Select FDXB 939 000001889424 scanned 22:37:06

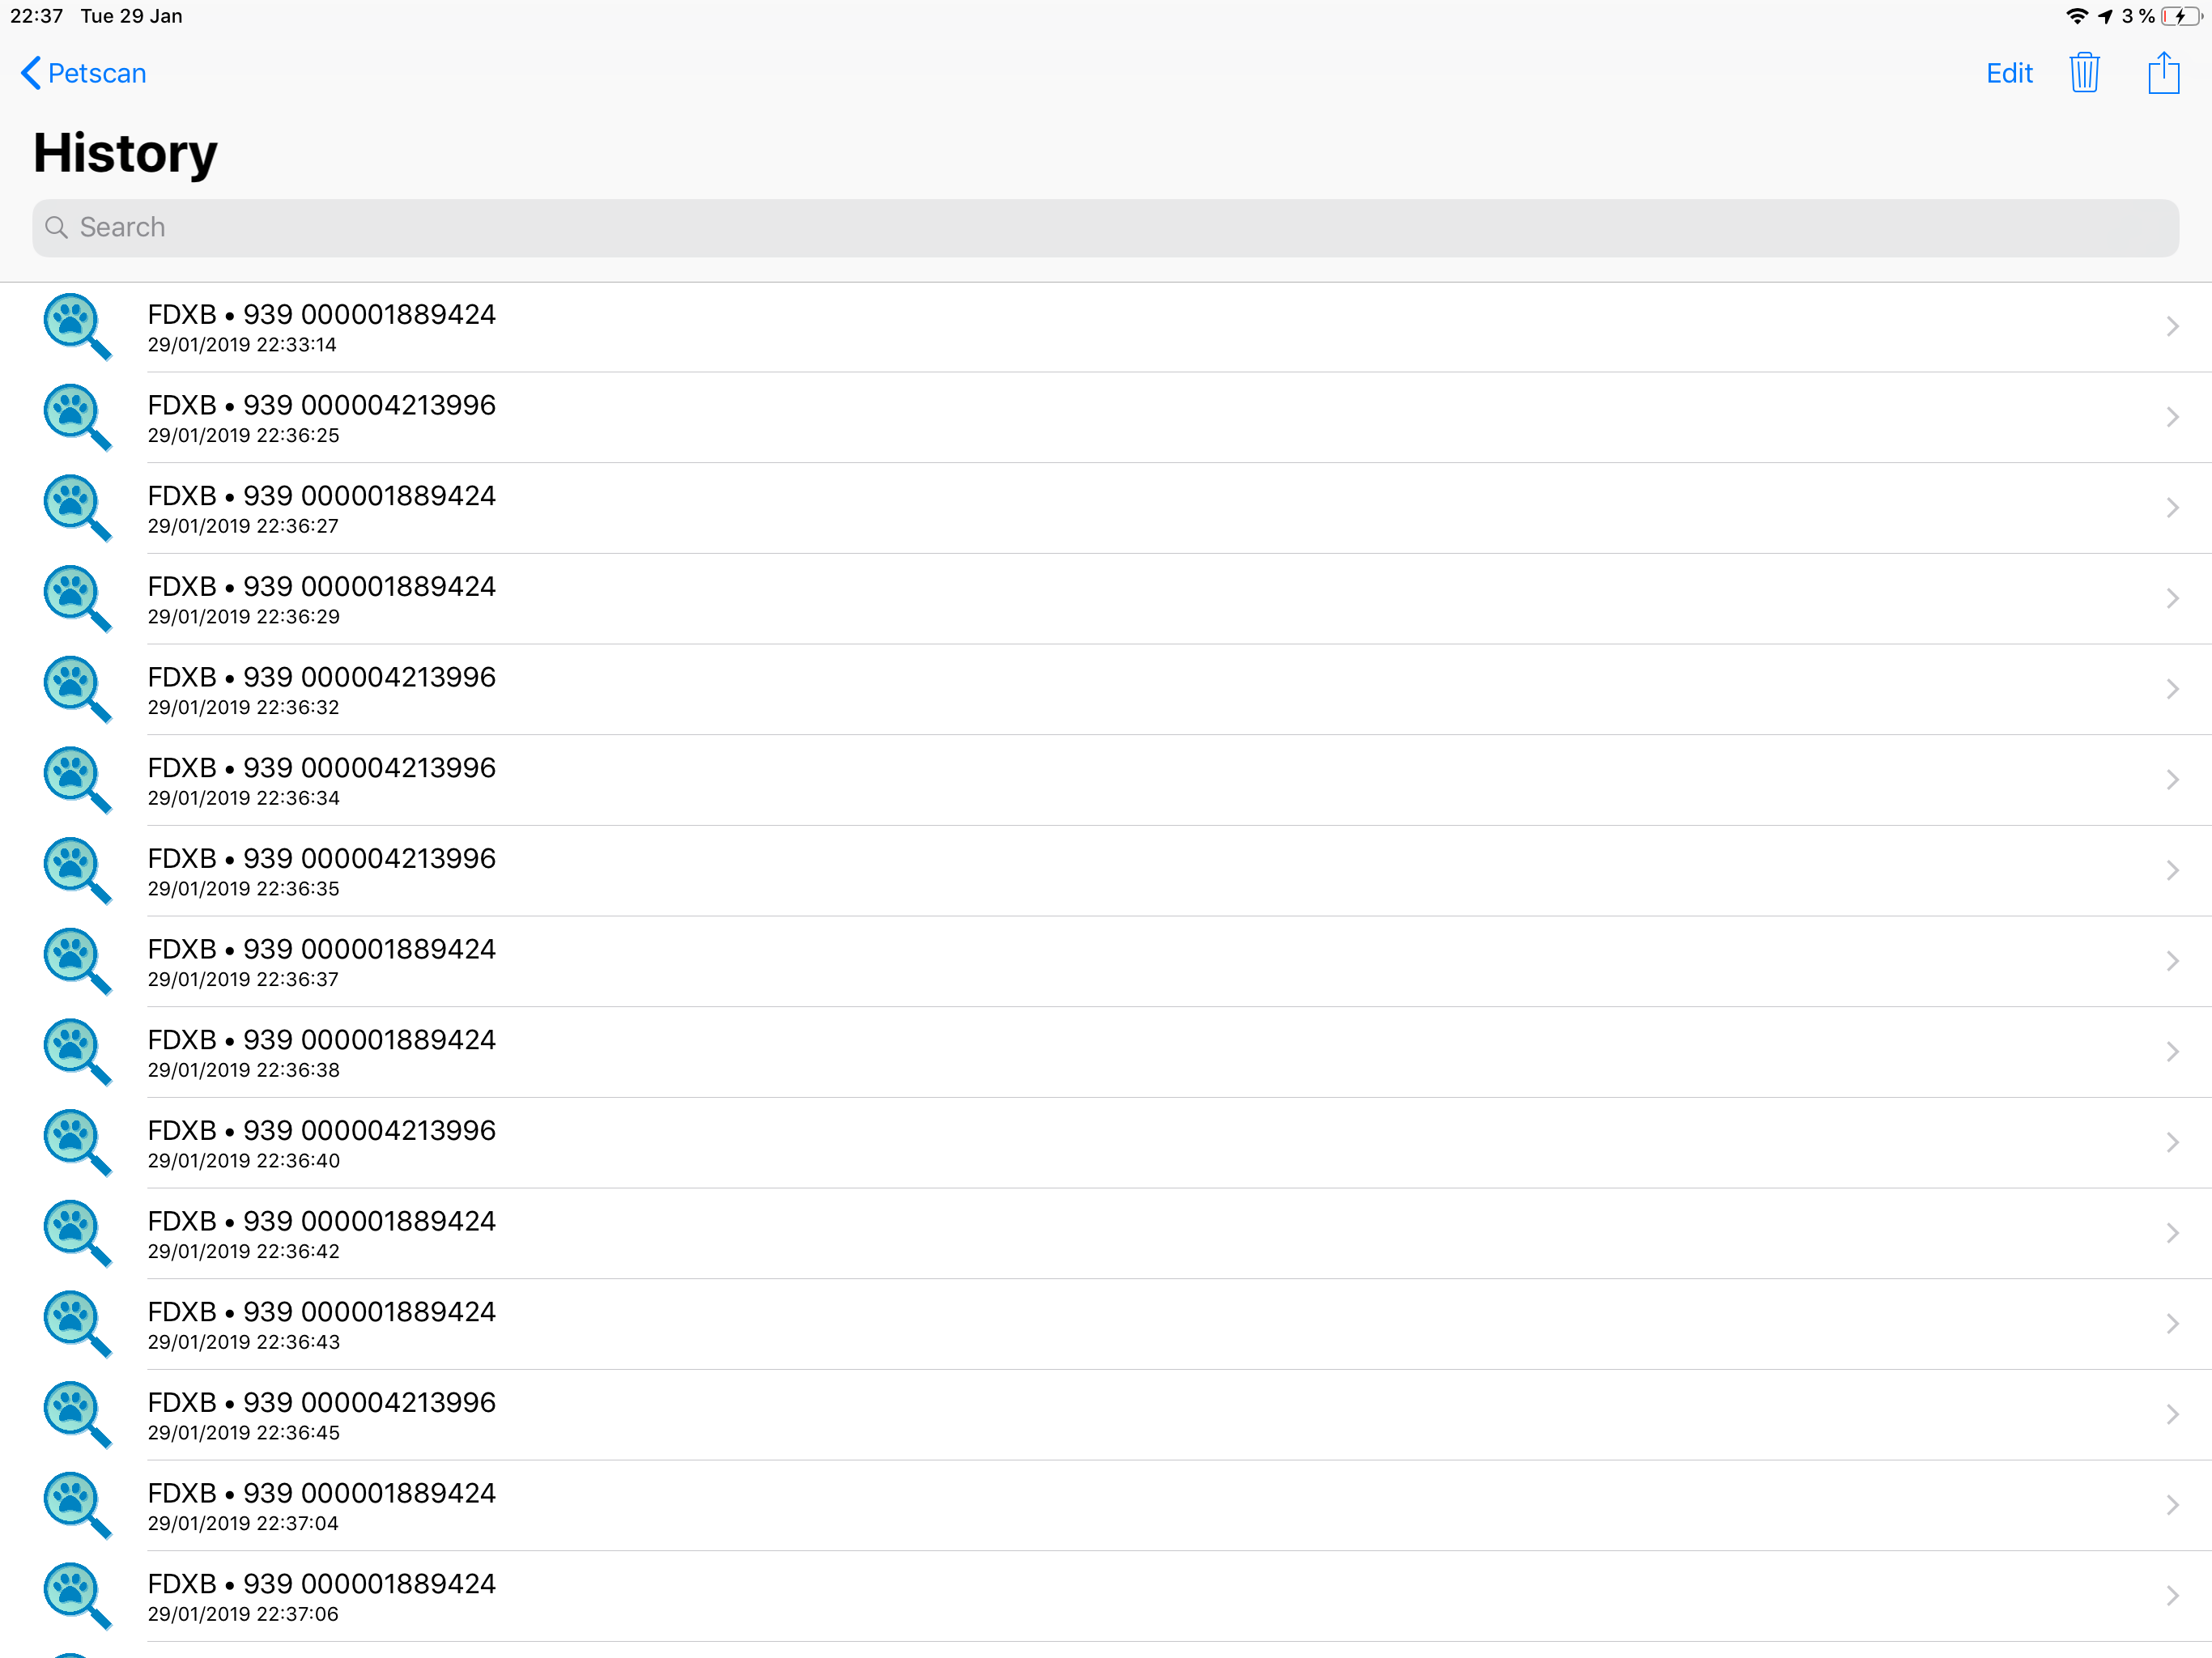1106,1596
